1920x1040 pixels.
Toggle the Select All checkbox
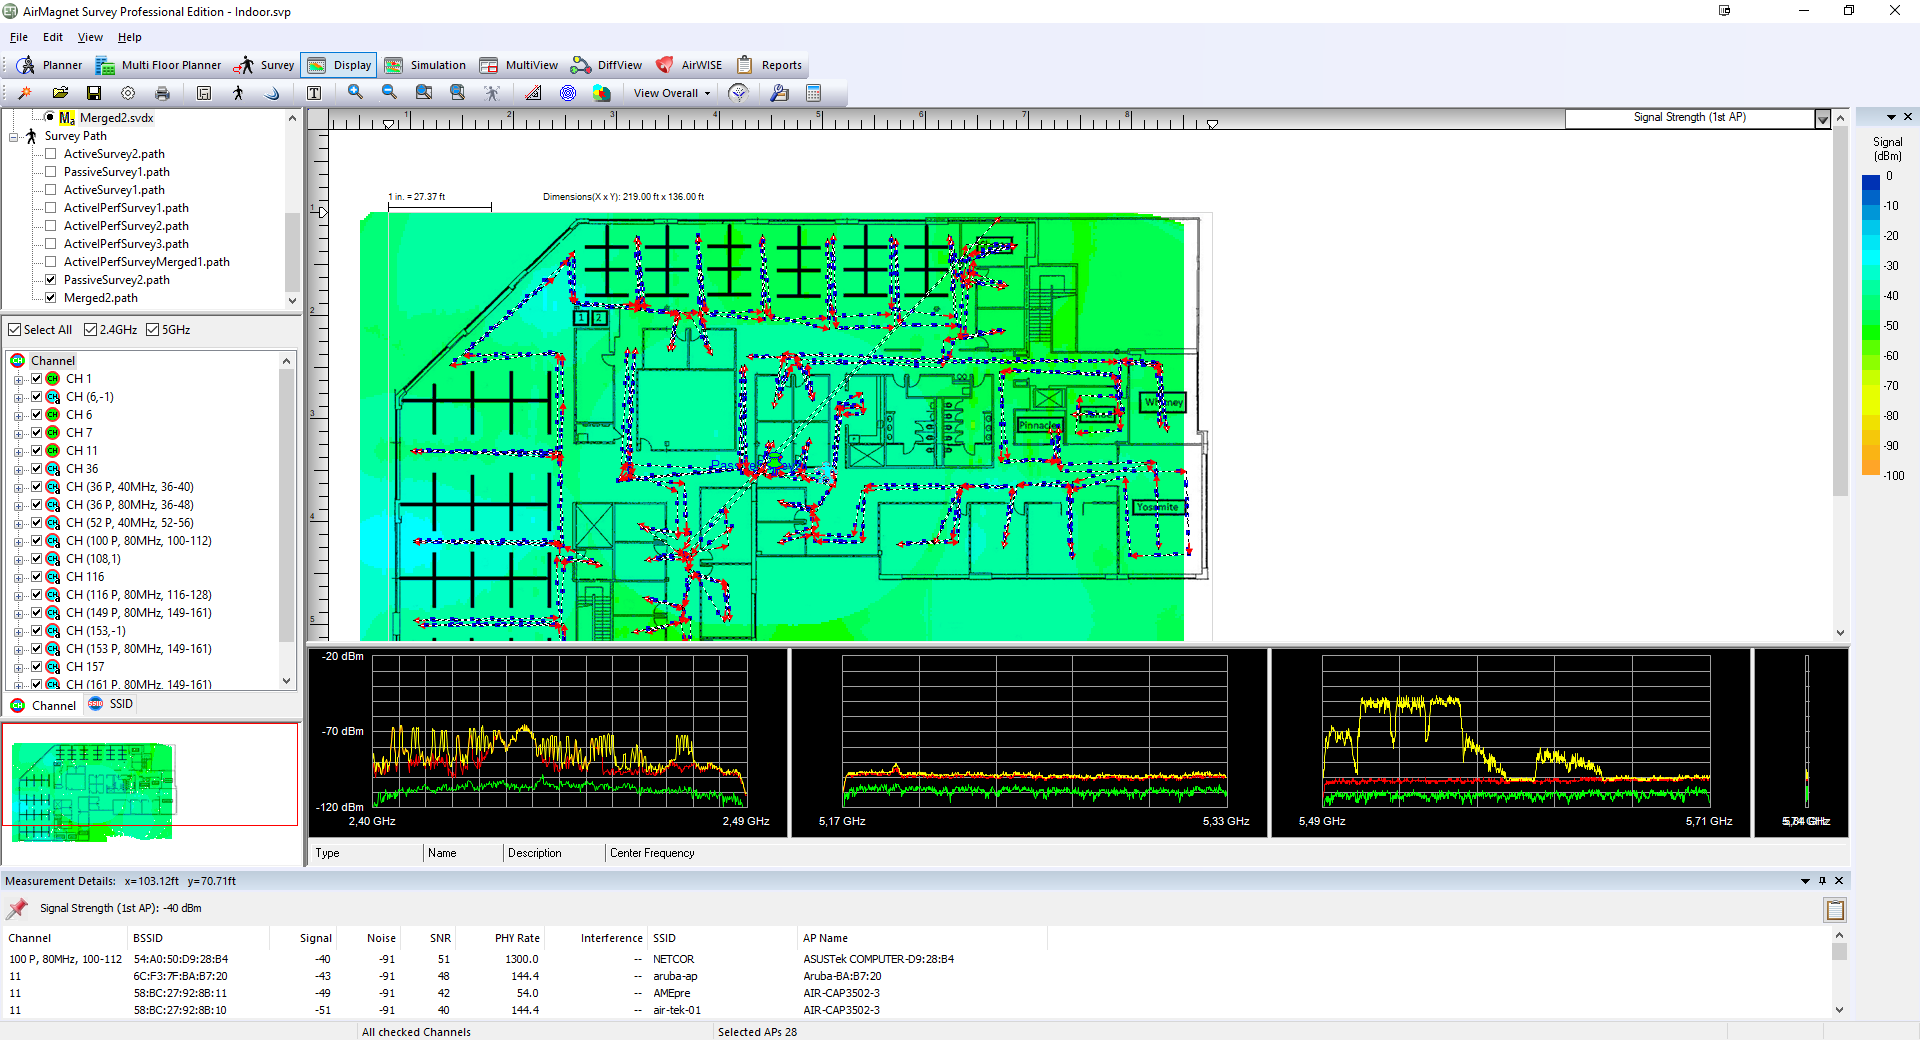(15, 330)
